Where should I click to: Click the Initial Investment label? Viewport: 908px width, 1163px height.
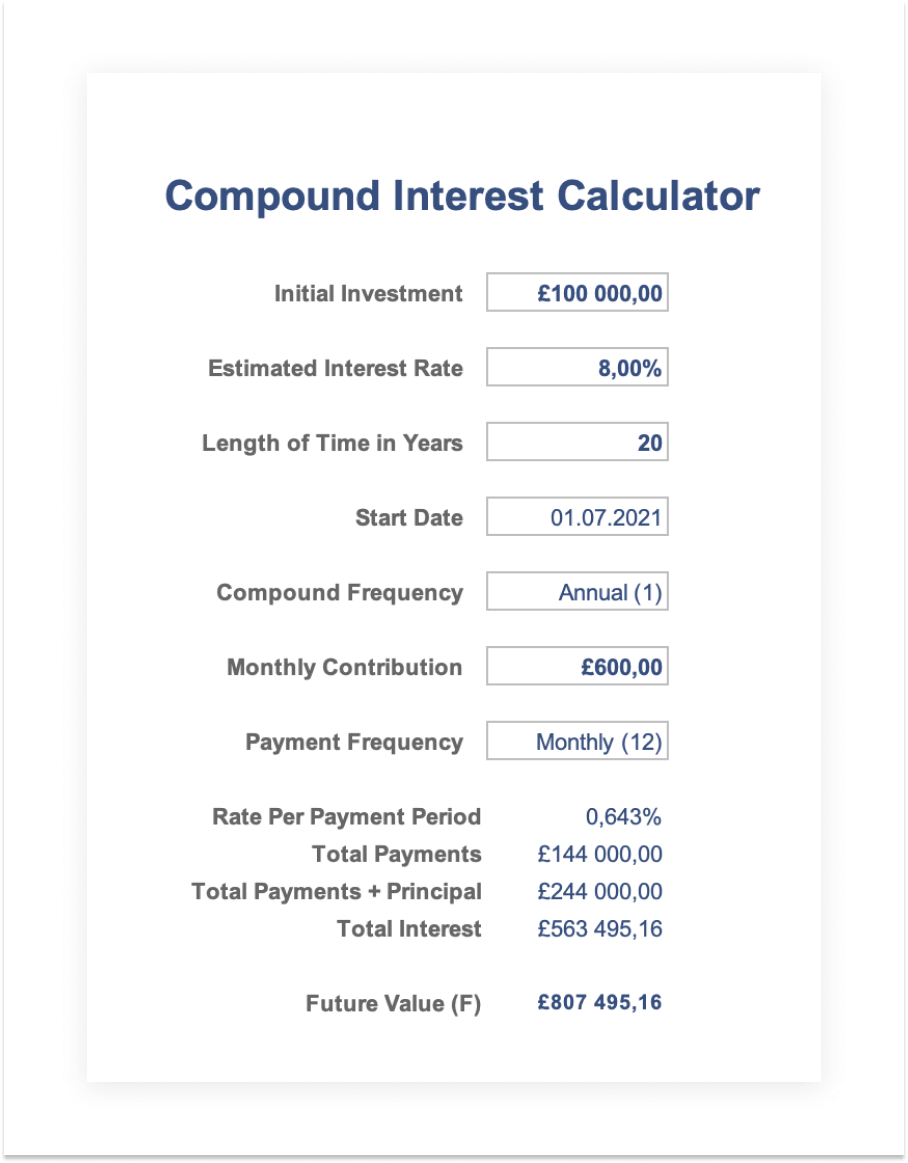click(x=368, y=294)
